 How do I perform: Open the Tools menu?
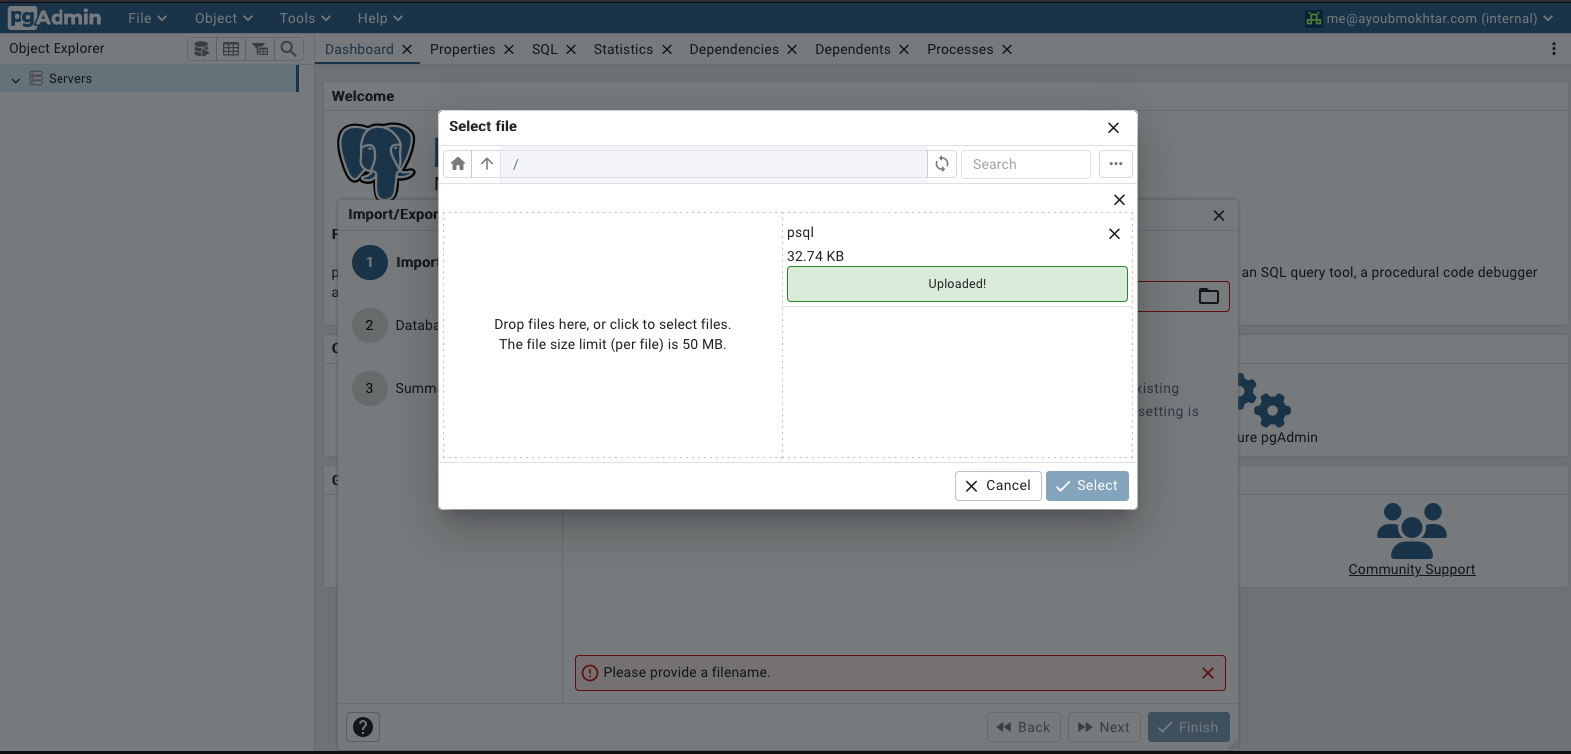(x=305, y=18)
